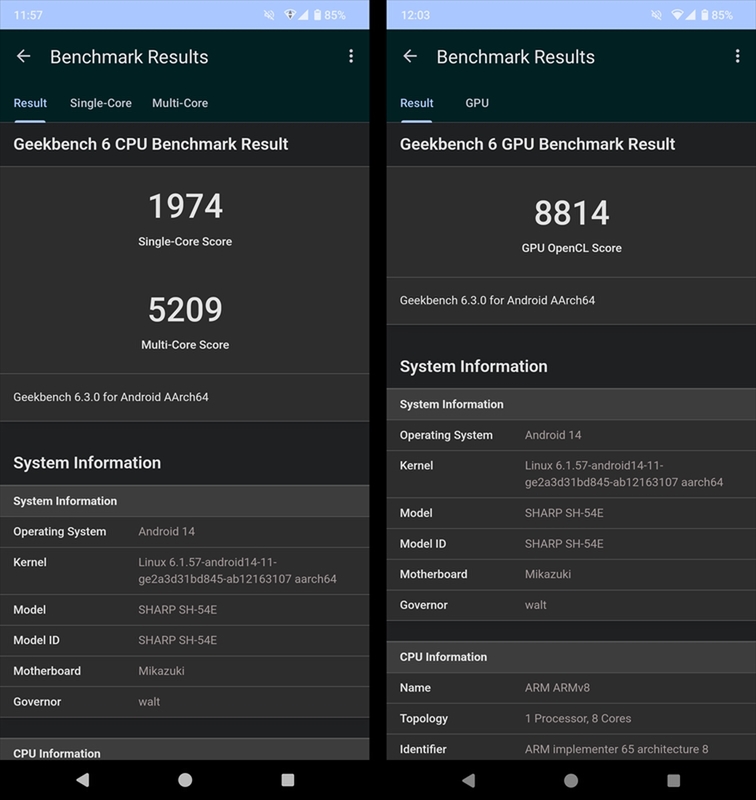
Task: Tap battery icon in right status bar
Action: (x=704, y=15)
